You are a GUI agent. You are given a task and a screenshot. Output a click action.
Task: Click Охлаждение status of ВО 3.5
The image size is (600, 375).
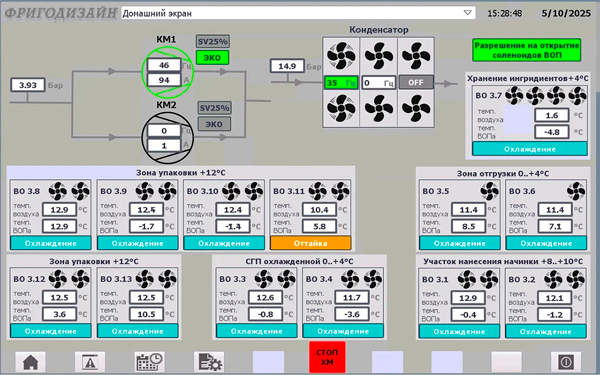tap(460, 243)
